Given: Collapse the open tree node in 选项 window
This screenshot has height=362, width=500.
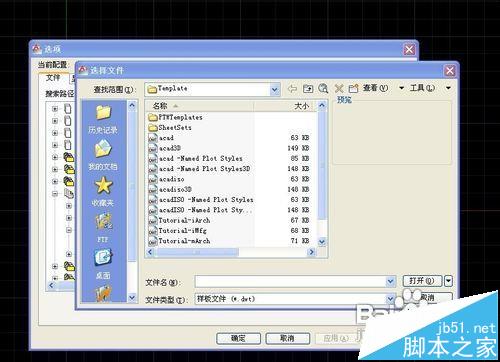Looking at the screenshot, I should tap(55, 193).
